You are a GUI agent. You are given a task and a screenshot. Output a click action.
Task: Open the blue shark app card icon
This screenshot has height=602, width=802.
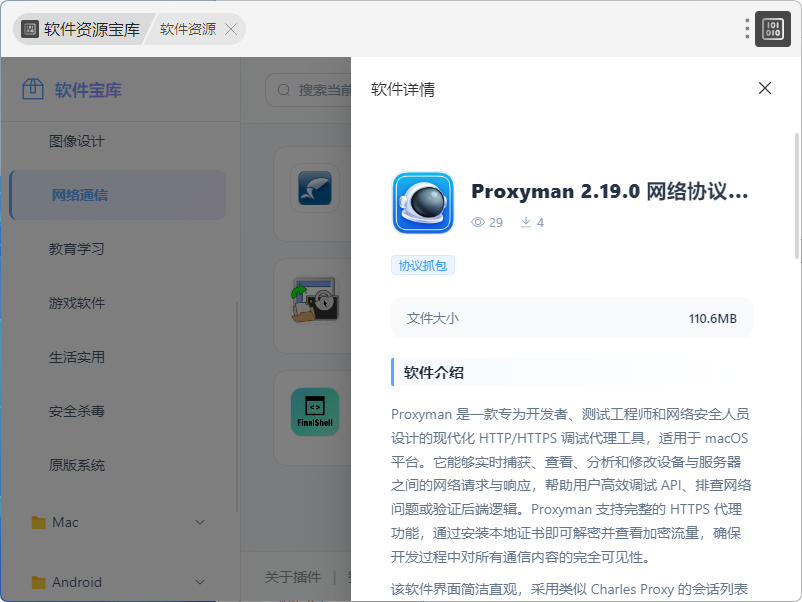(x=315, y=188)
